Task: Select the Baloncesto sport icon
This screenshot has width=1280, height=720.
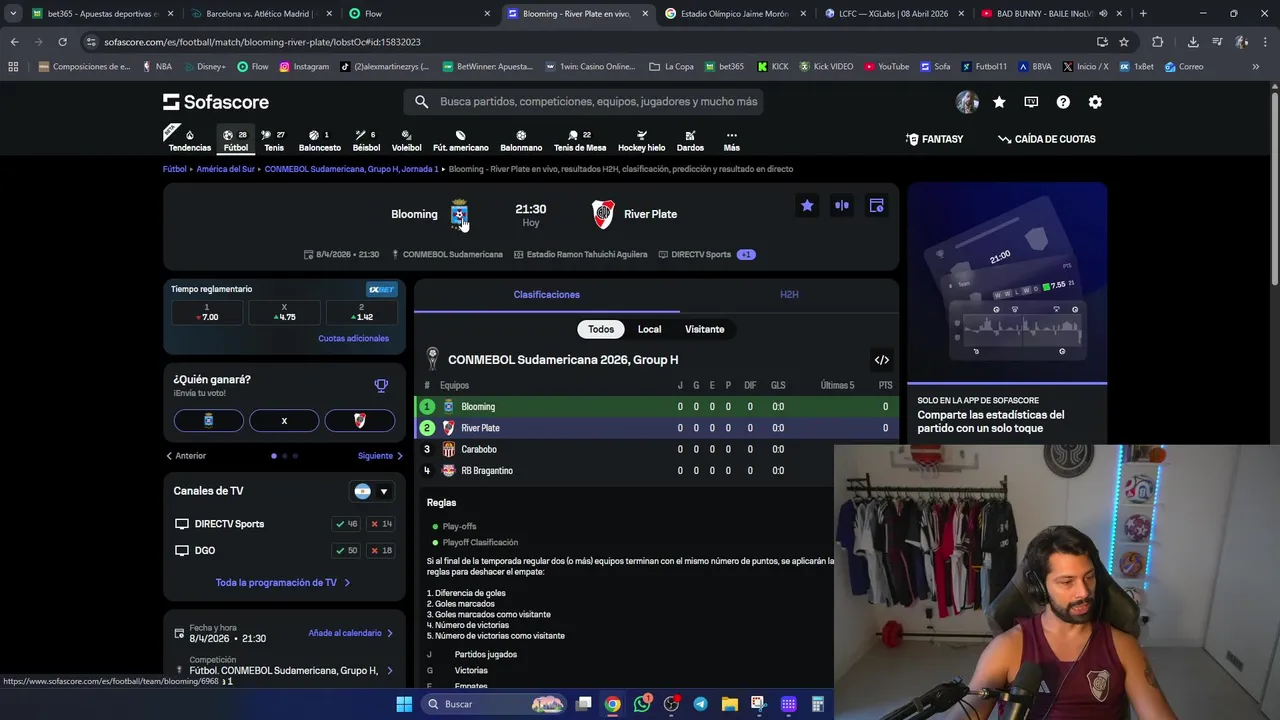Action: coord(319,140)
